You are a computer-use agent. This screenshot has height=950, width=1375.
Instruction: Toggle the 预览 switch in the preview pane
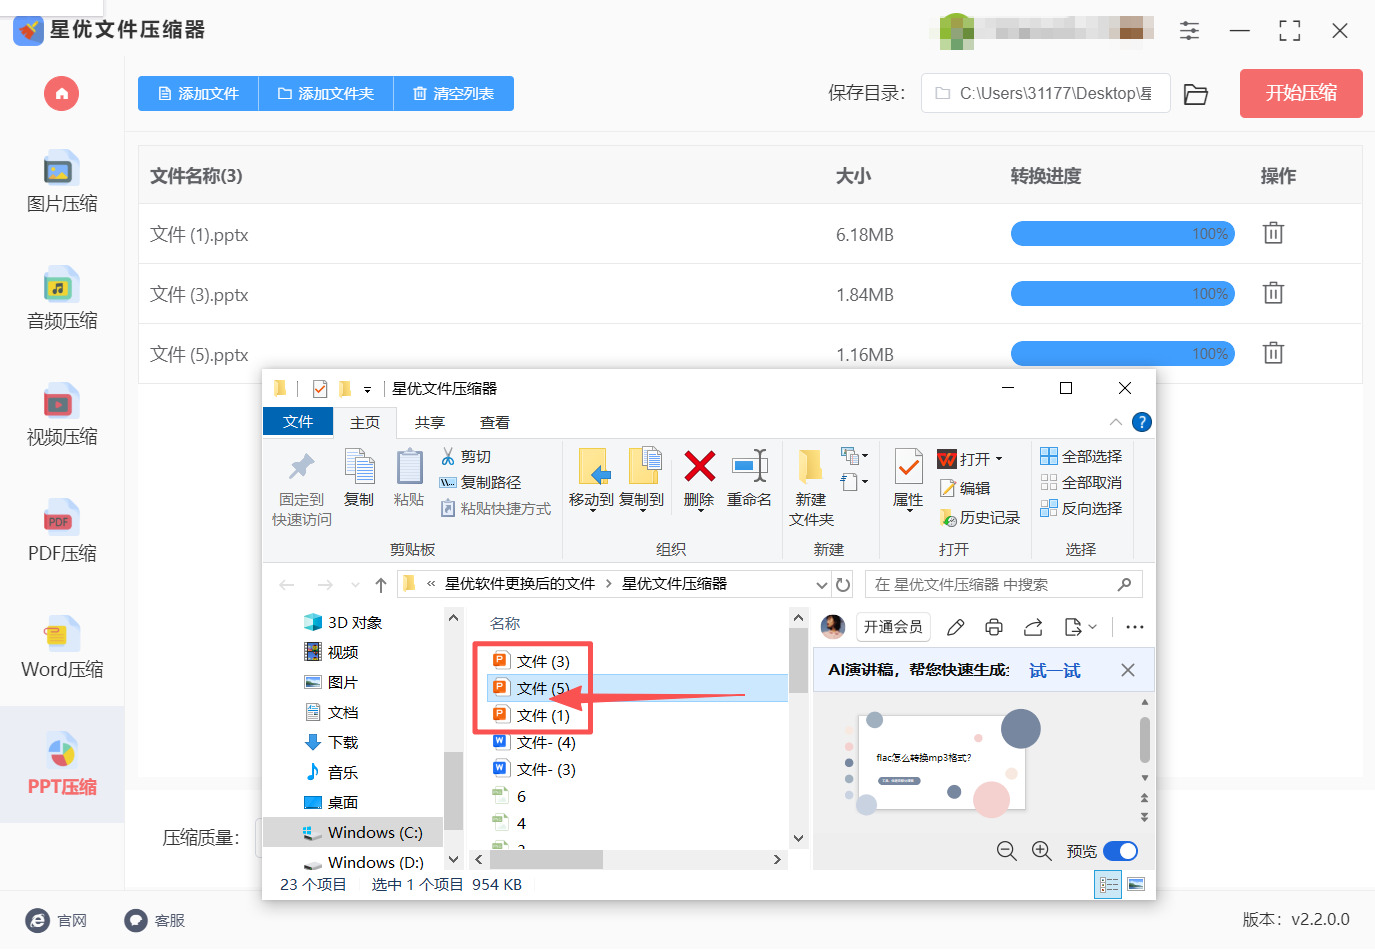[x=1121, y=851]
